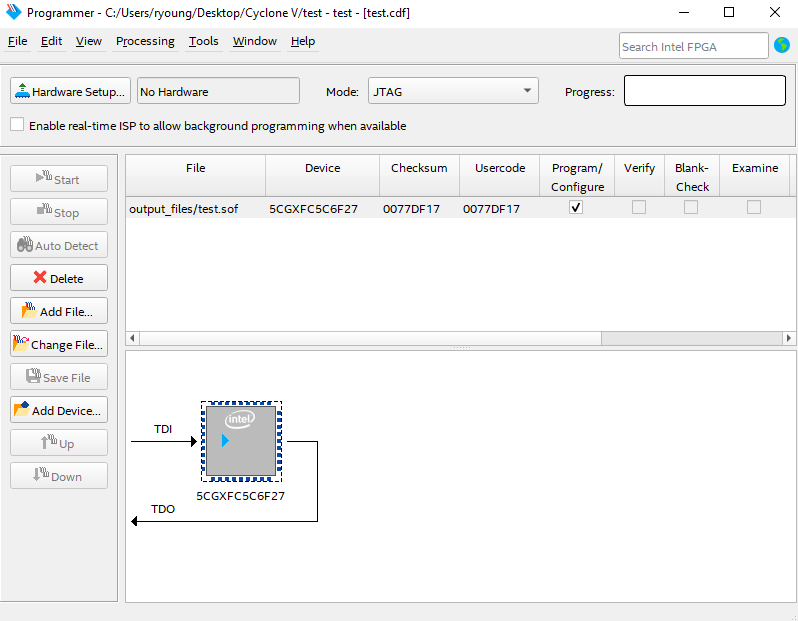798x621 pixels.
Task: Click the Stop button
Action: pos(59,212)
